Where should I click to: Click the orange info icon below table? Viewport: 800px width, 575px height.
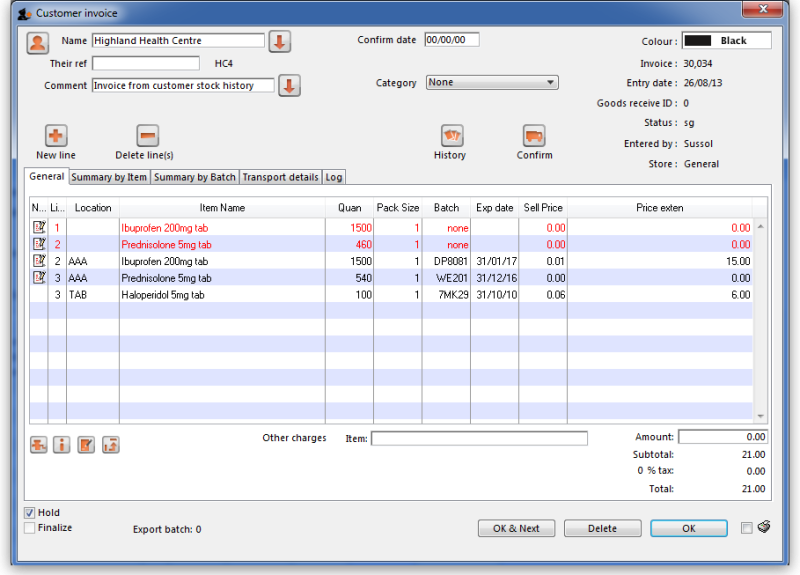[62, 445]
